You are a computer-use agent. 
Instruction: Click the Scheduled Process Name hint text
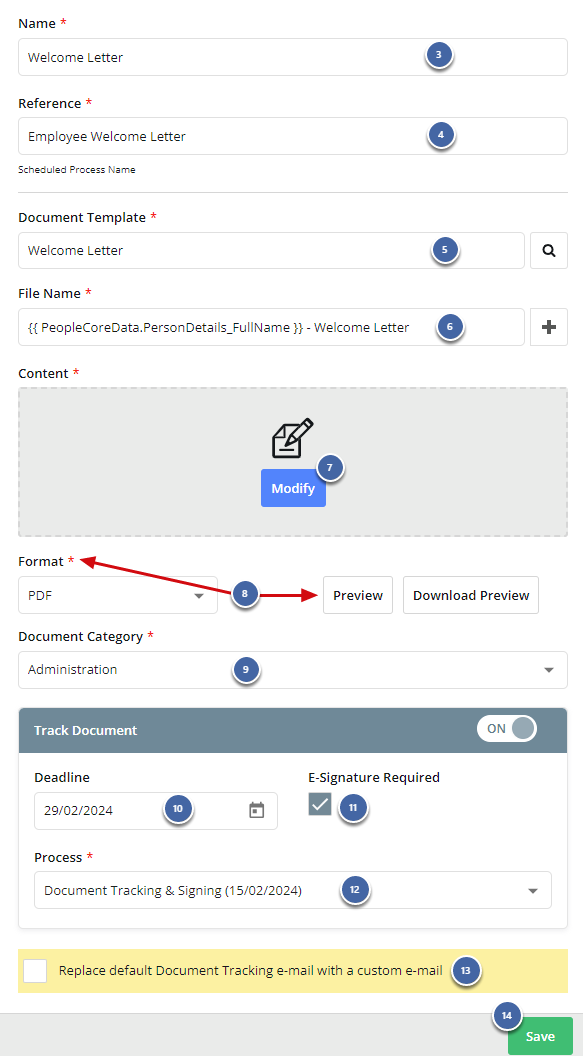point(77,170)
